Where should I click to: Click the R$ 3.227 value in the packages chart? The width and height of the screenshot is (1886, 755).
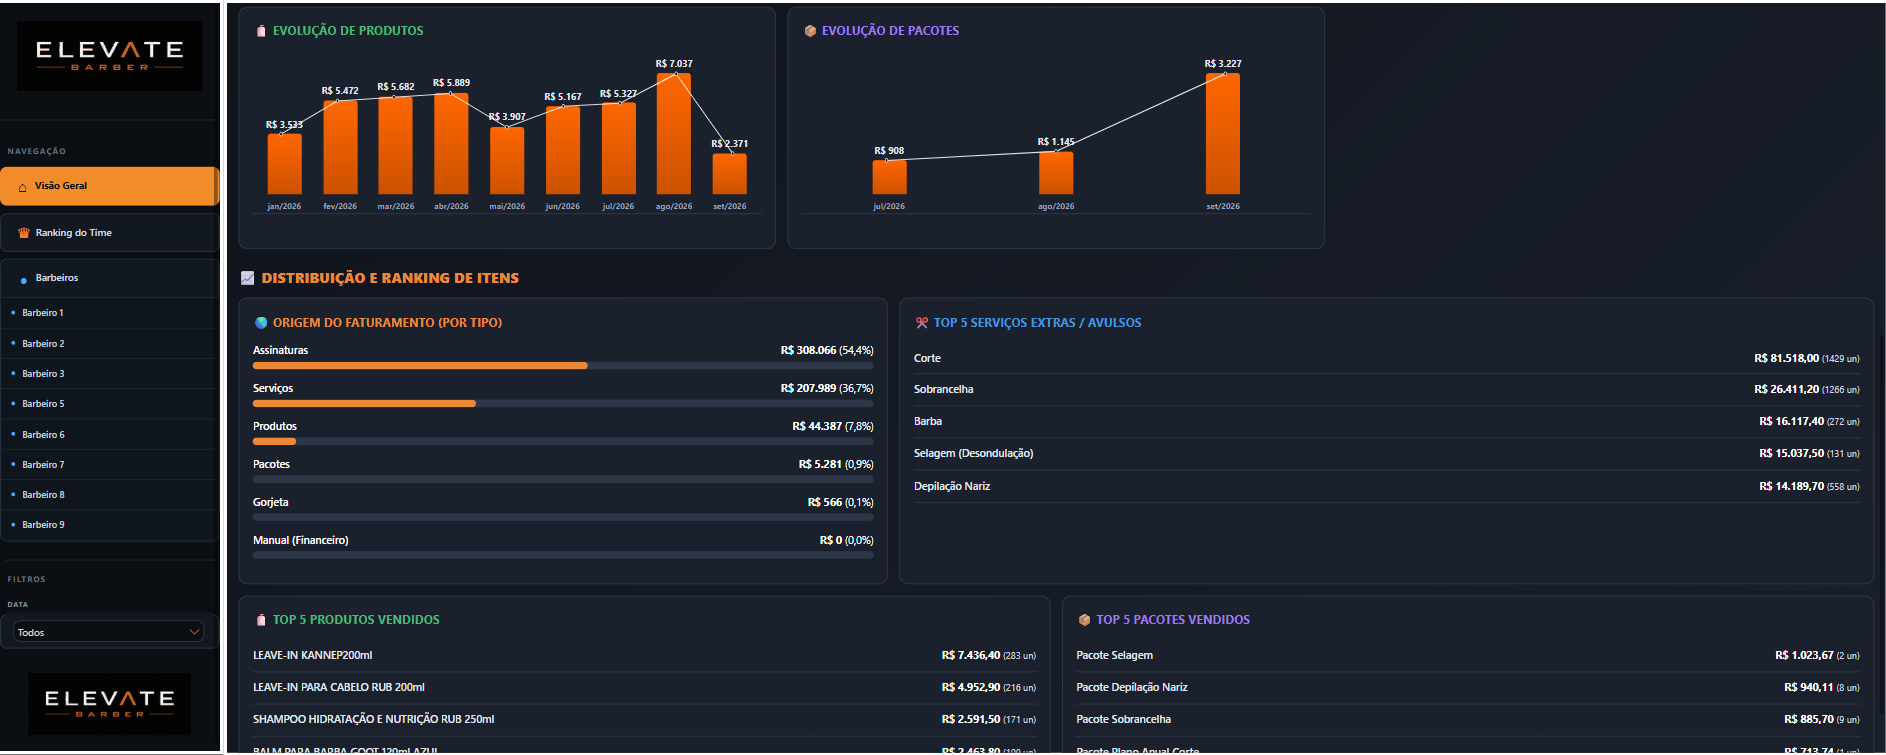[1223, 64]
